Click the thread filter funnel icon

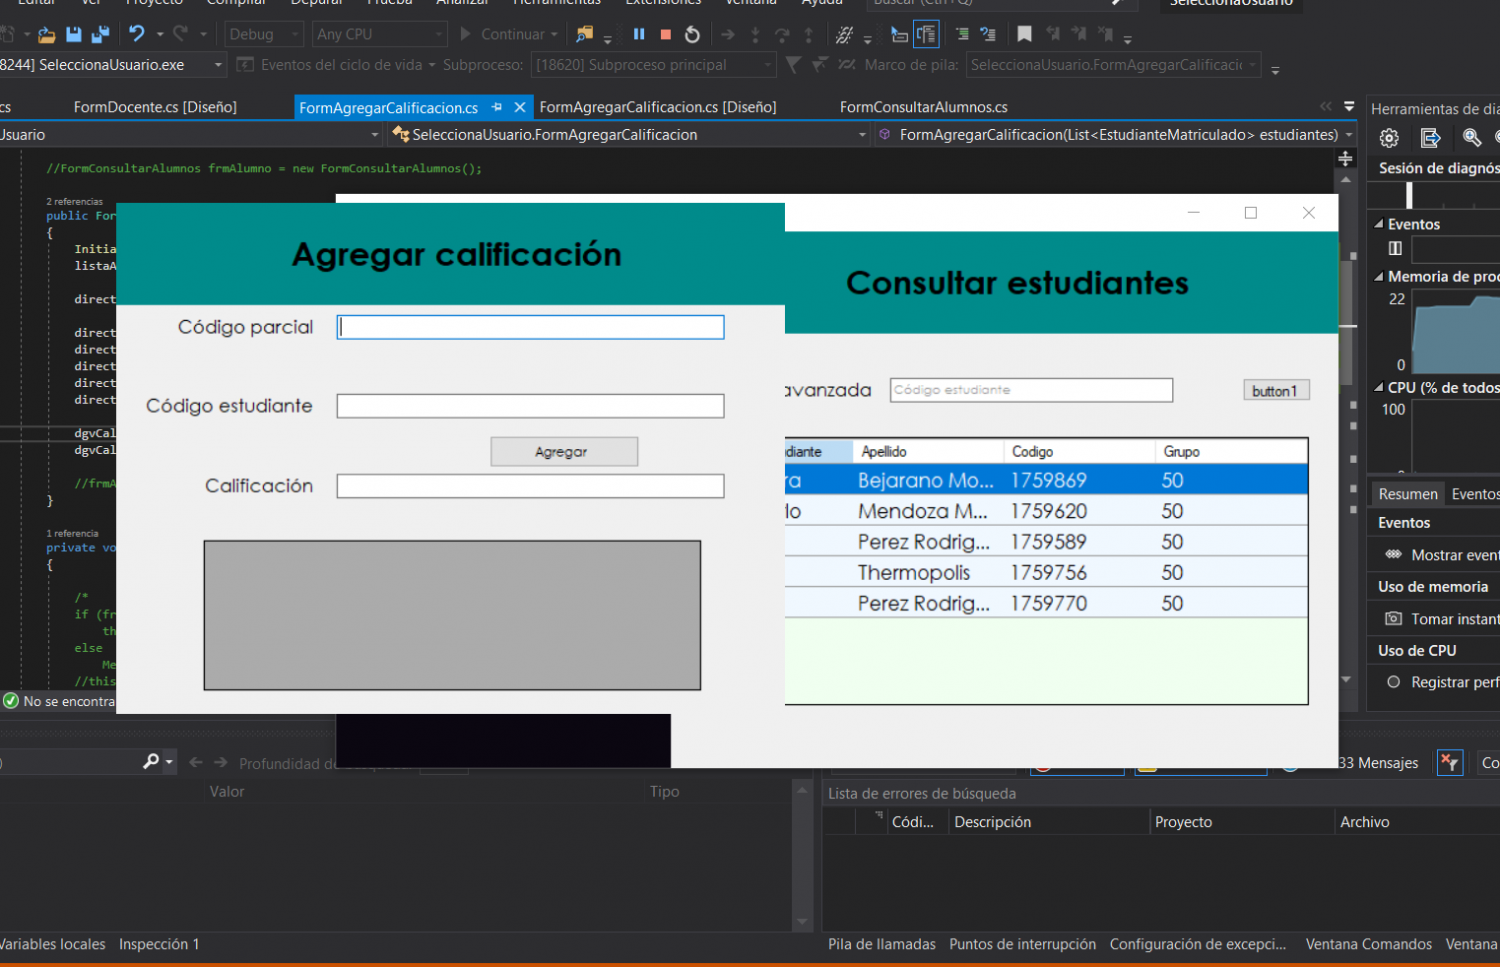pyautogui.click(x=793, y=65)
